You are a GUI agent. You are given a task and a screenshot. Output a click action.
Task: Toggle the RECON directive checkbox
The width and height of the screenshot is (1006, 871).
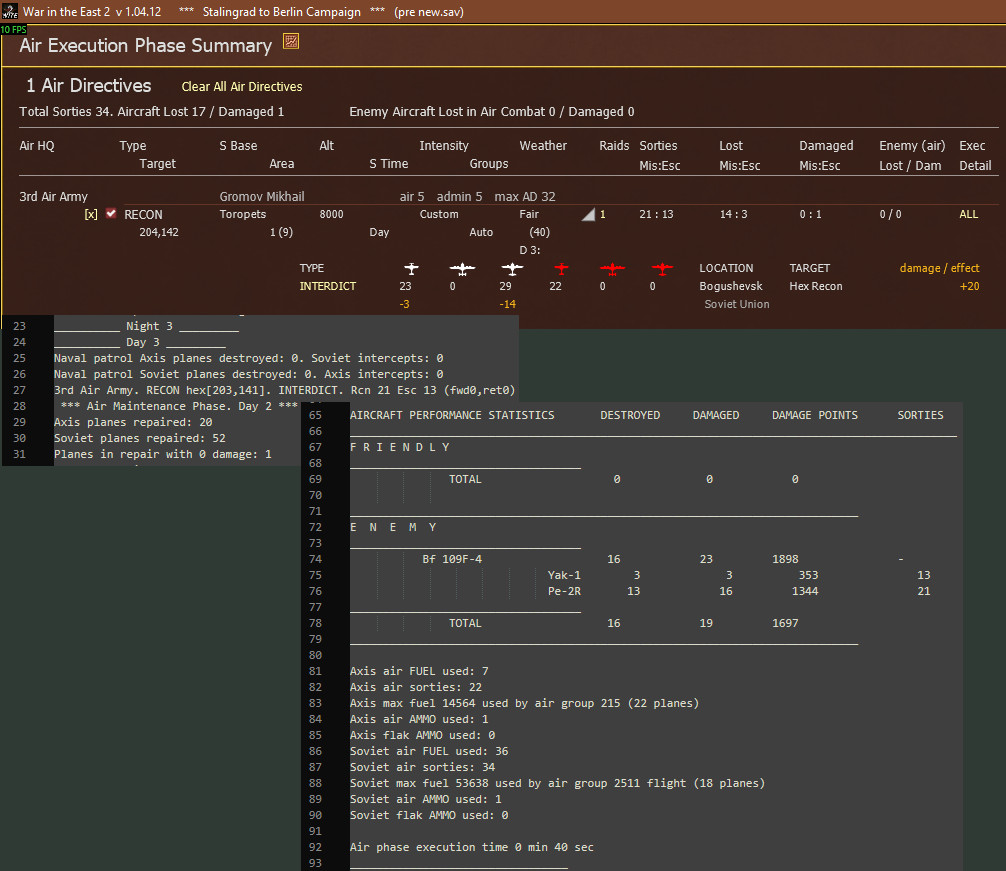(111, 214)
